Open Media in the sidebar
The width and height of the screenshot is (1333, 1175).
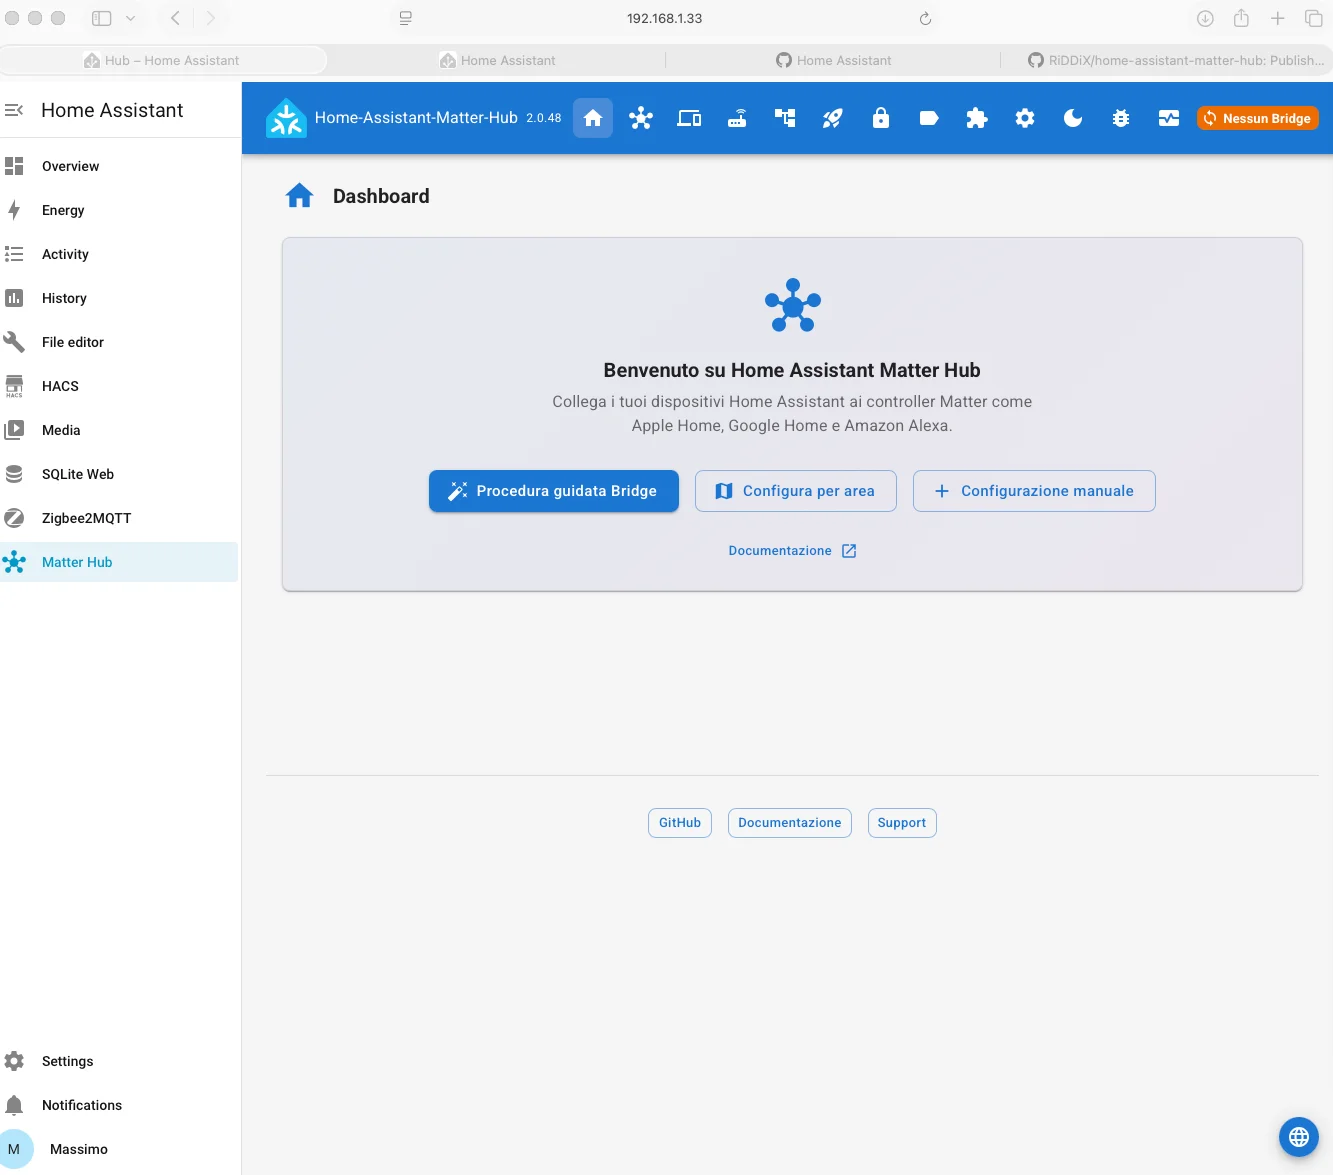[119, 430]
